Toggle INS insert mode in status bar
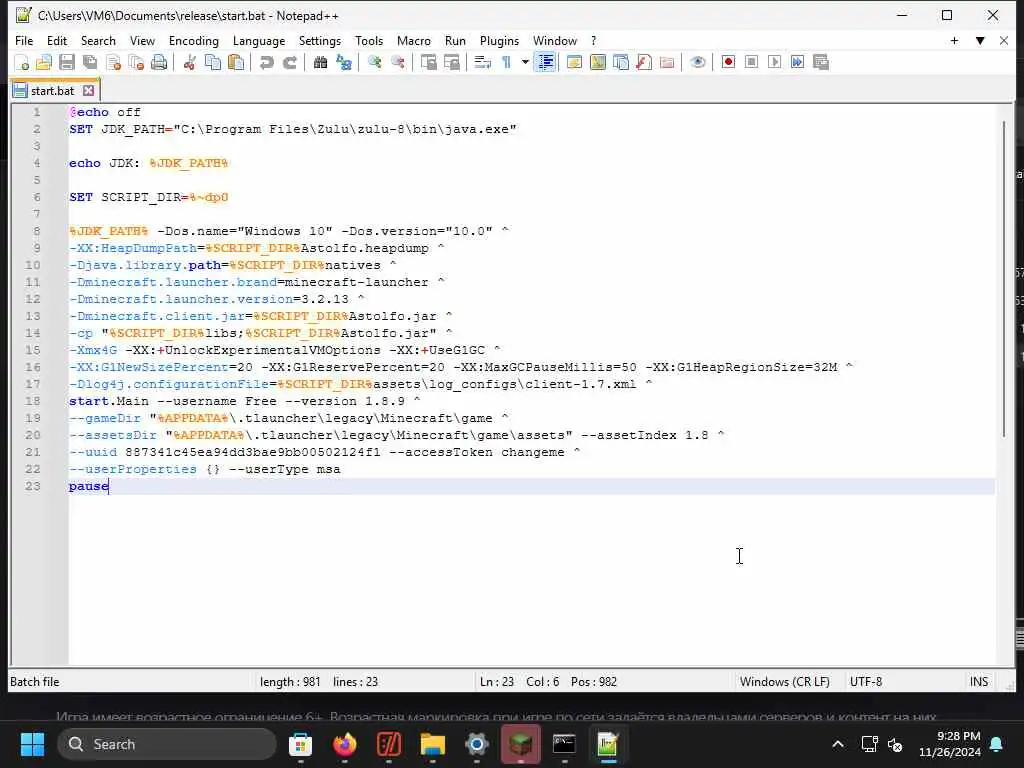 pos(978,682)
